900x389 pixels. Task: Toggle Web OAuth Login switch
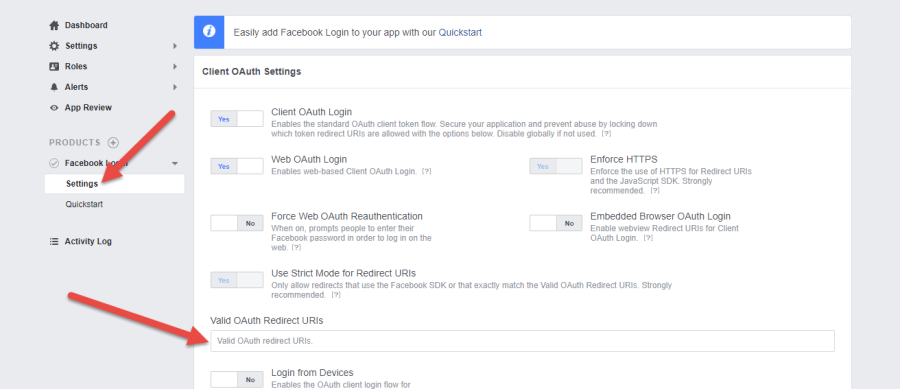click(236, 166)
